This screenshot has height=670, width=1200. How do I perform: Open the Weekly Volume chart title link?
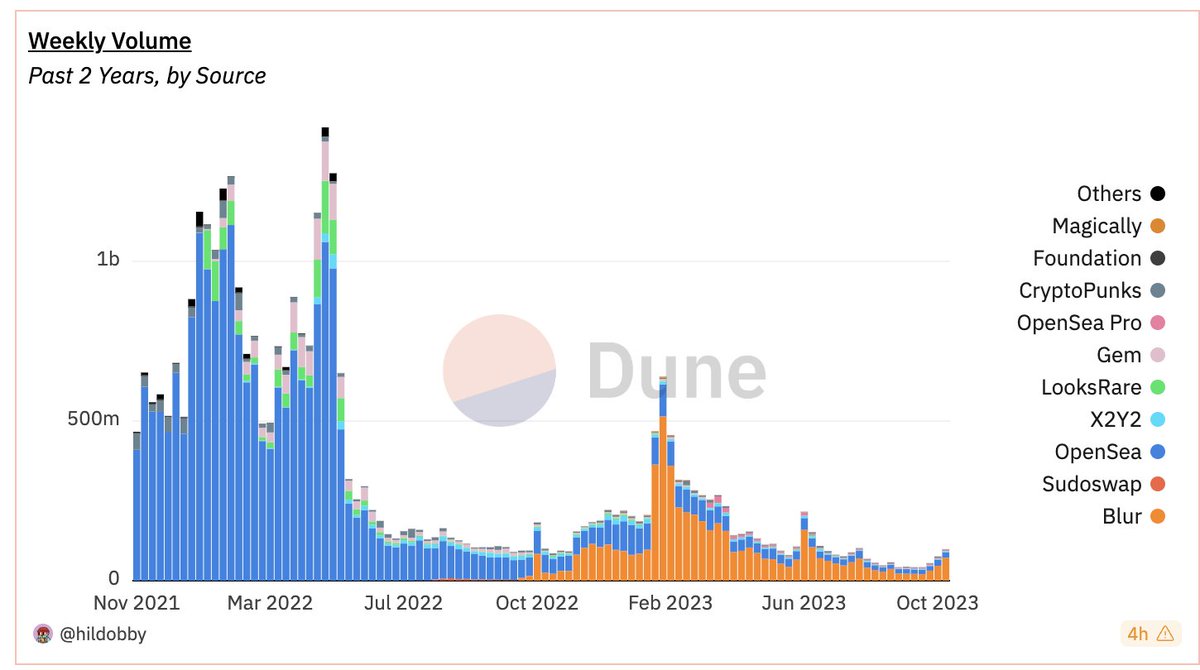pos(109,41)
